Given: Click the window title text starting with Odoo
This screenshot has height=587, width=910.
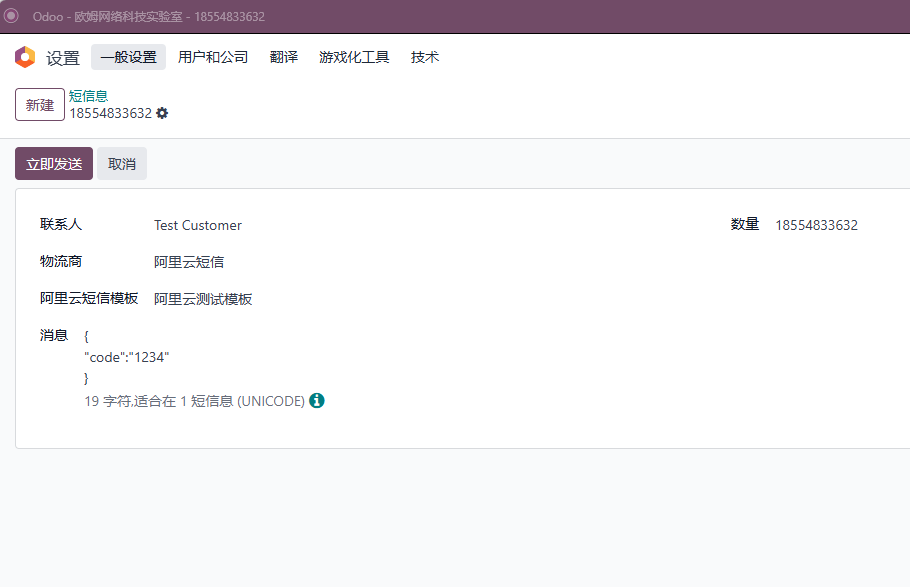Looking at the screenshot, I should pyautogui.click(x=149, y=16).
